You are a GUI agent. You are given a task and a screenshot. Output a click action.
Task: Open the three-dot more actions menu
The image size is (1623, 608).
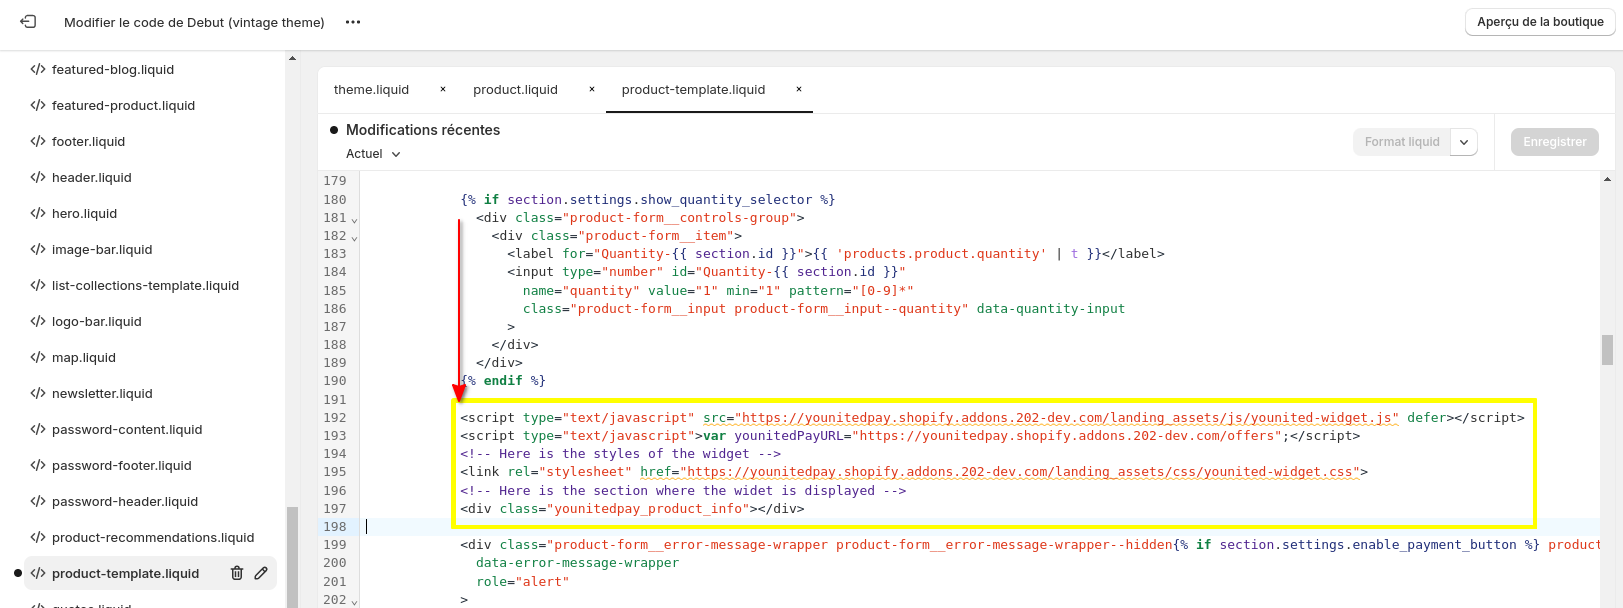[353, 22]
